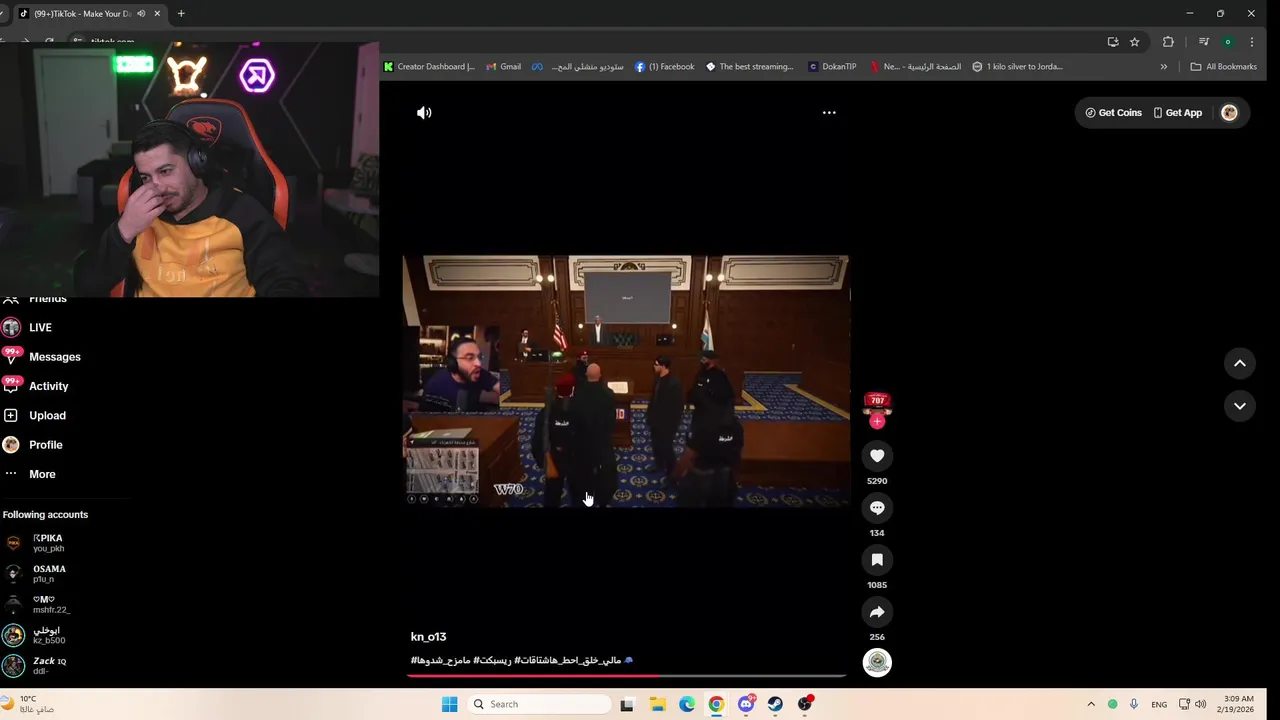The width and height of the screenshot is (1280, 720).
Task: Open a new Chrome tab
Action: (x=181, y=14)
